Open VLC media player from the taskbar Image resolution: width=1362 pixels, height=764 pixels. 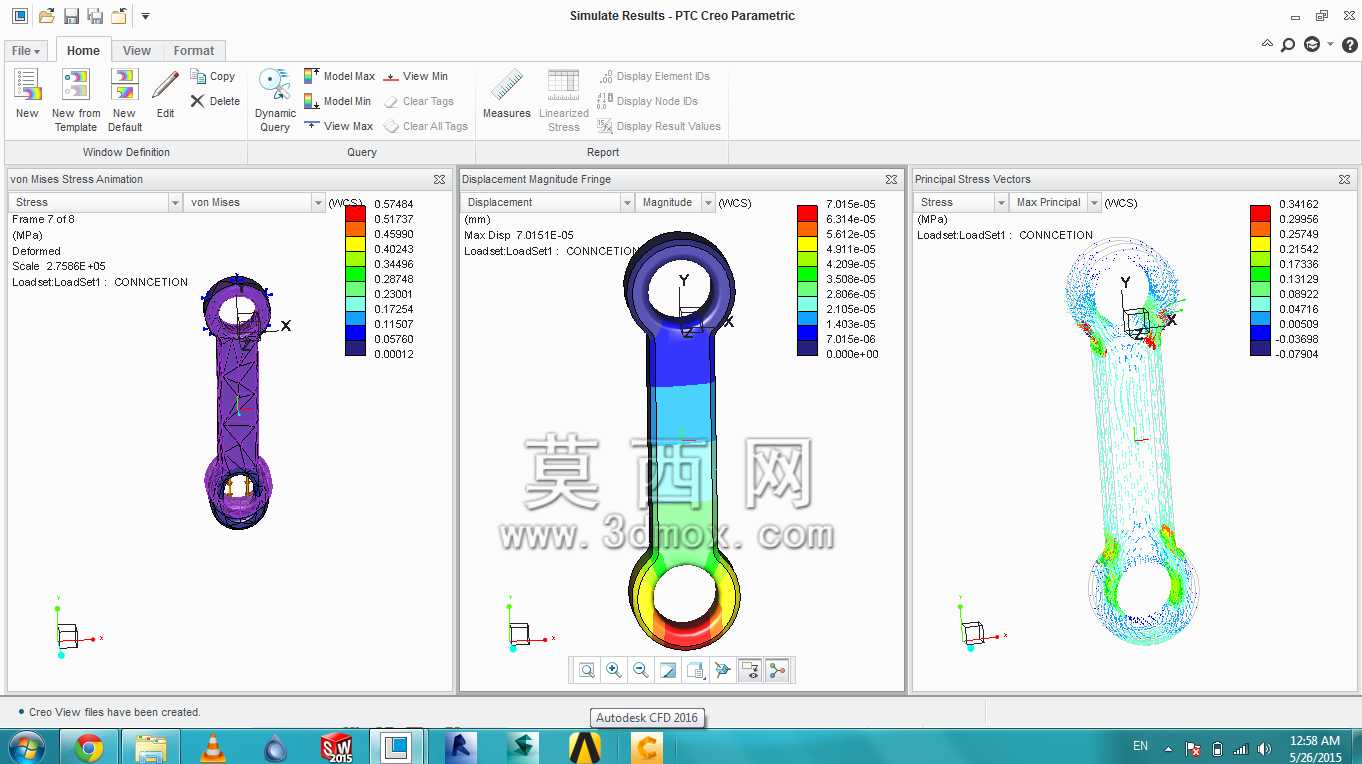tap(212, 746)
